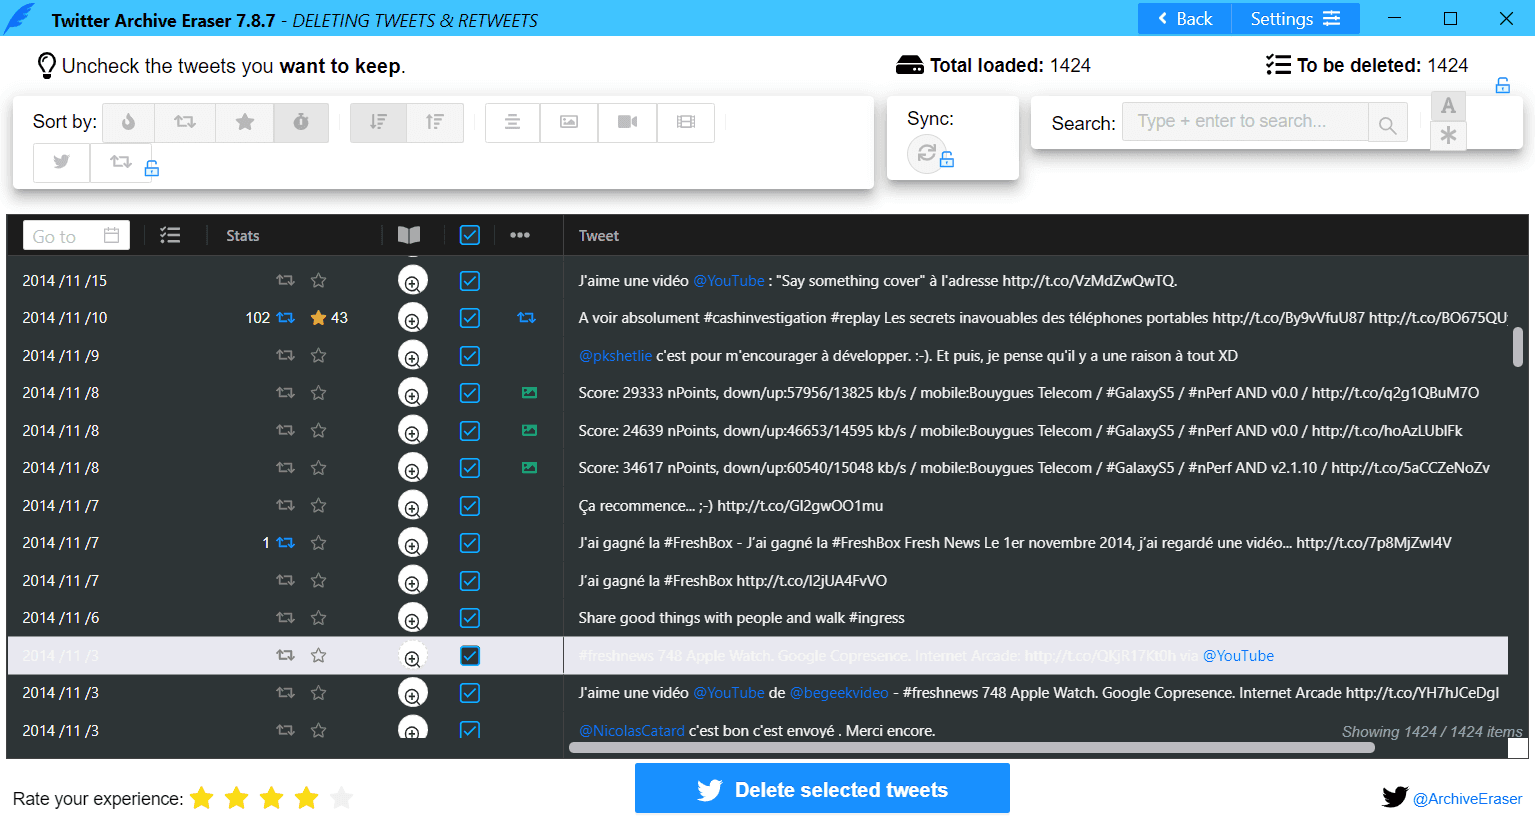Sort by favorites star icon

(244, 122)
